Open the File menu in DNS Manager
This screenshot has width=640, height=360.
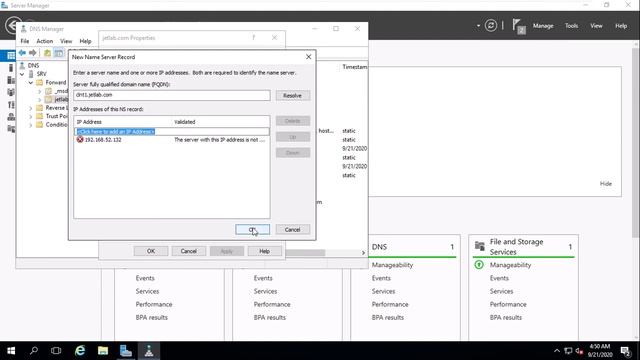tap(25, 41)
